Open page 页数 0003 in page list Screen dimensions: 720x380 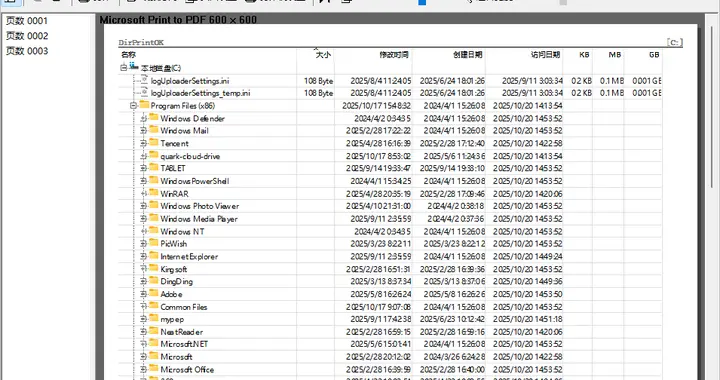point(27,51)
